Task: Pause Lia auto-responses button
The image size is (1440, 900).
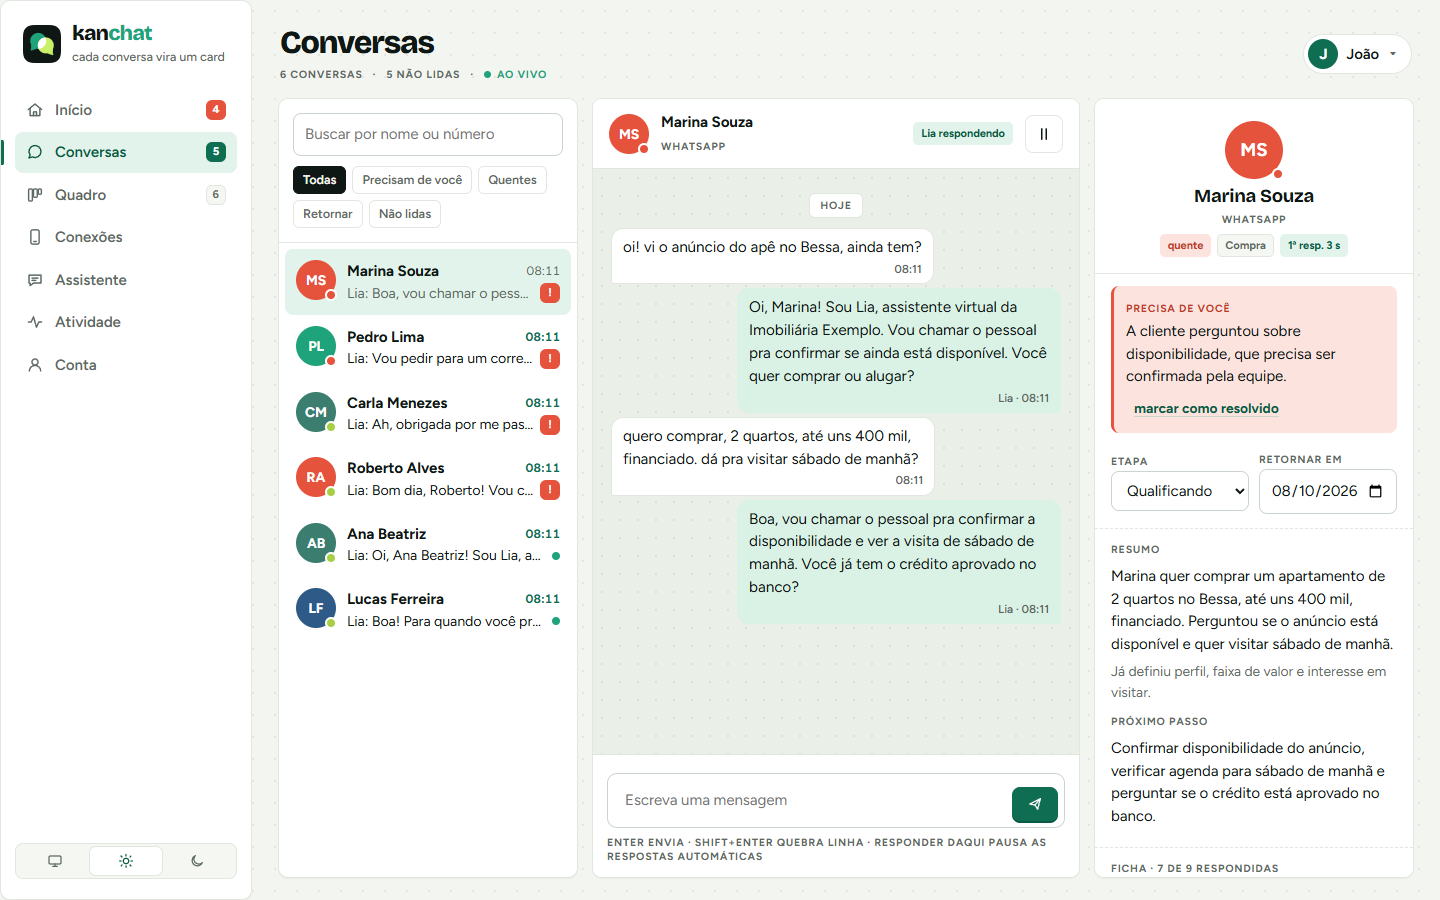Action: [1044, 134]
